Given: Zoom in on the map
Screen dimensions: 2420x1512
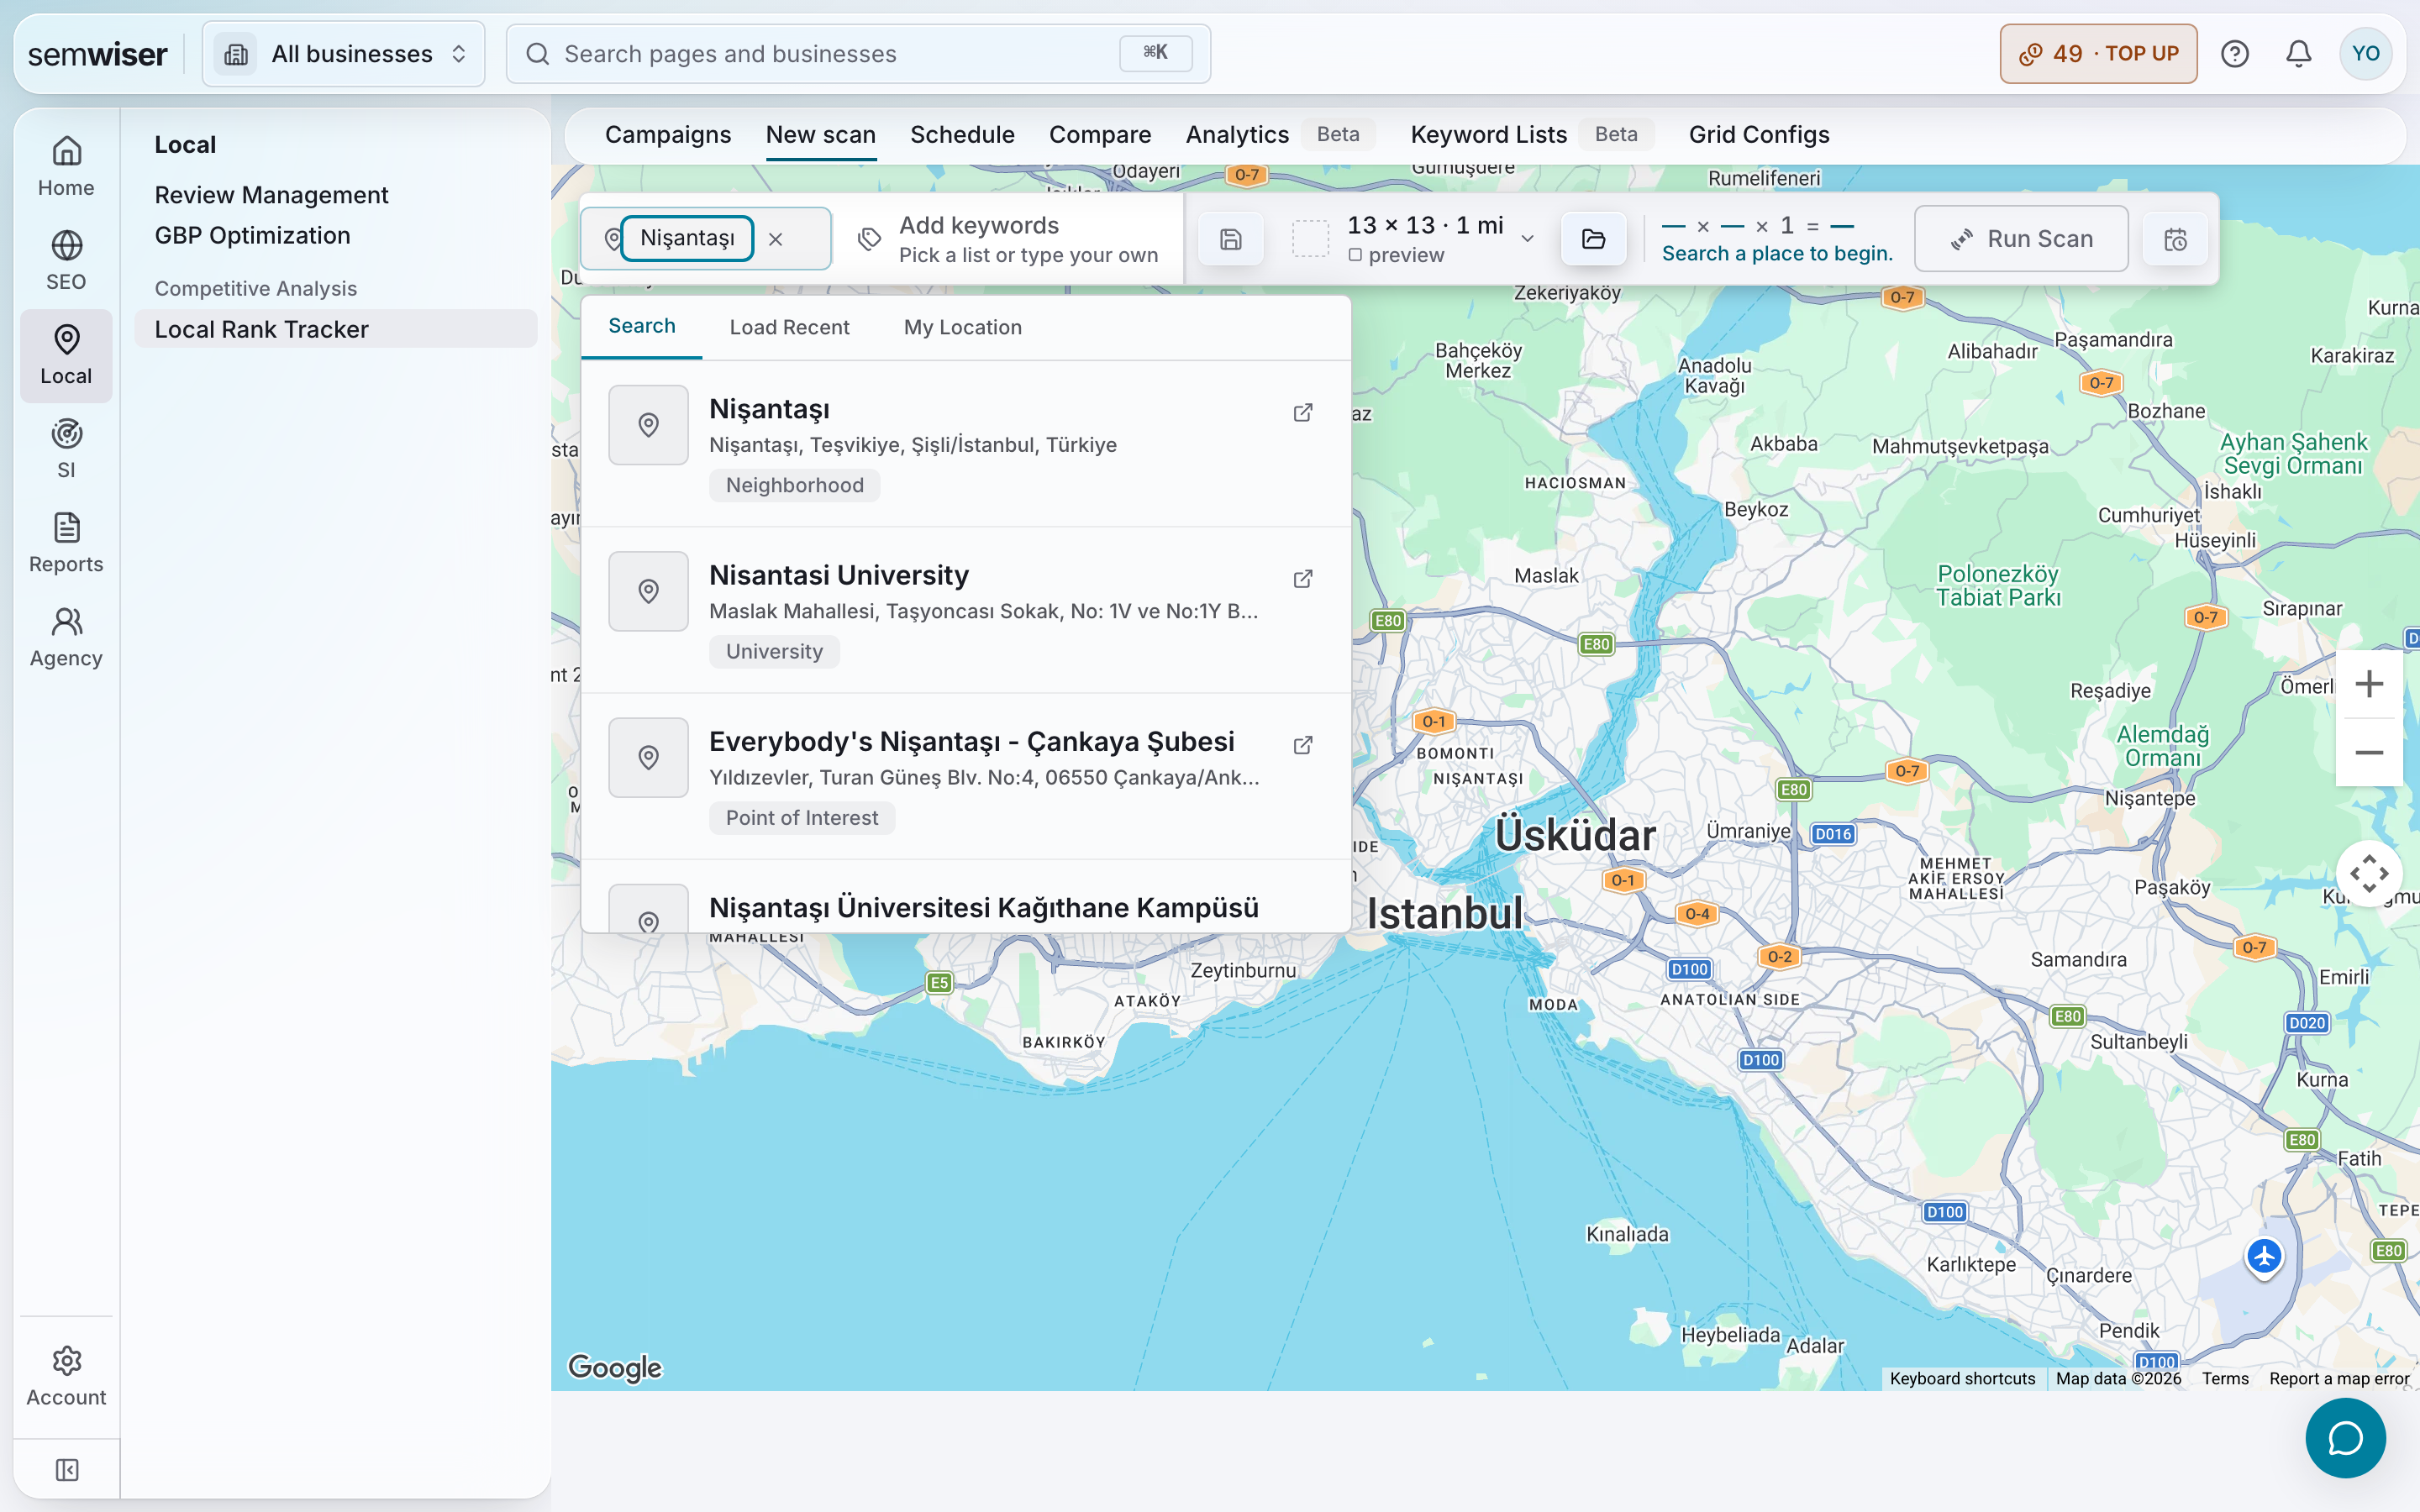Looking at the screenshot, I should coord(2368,684).
